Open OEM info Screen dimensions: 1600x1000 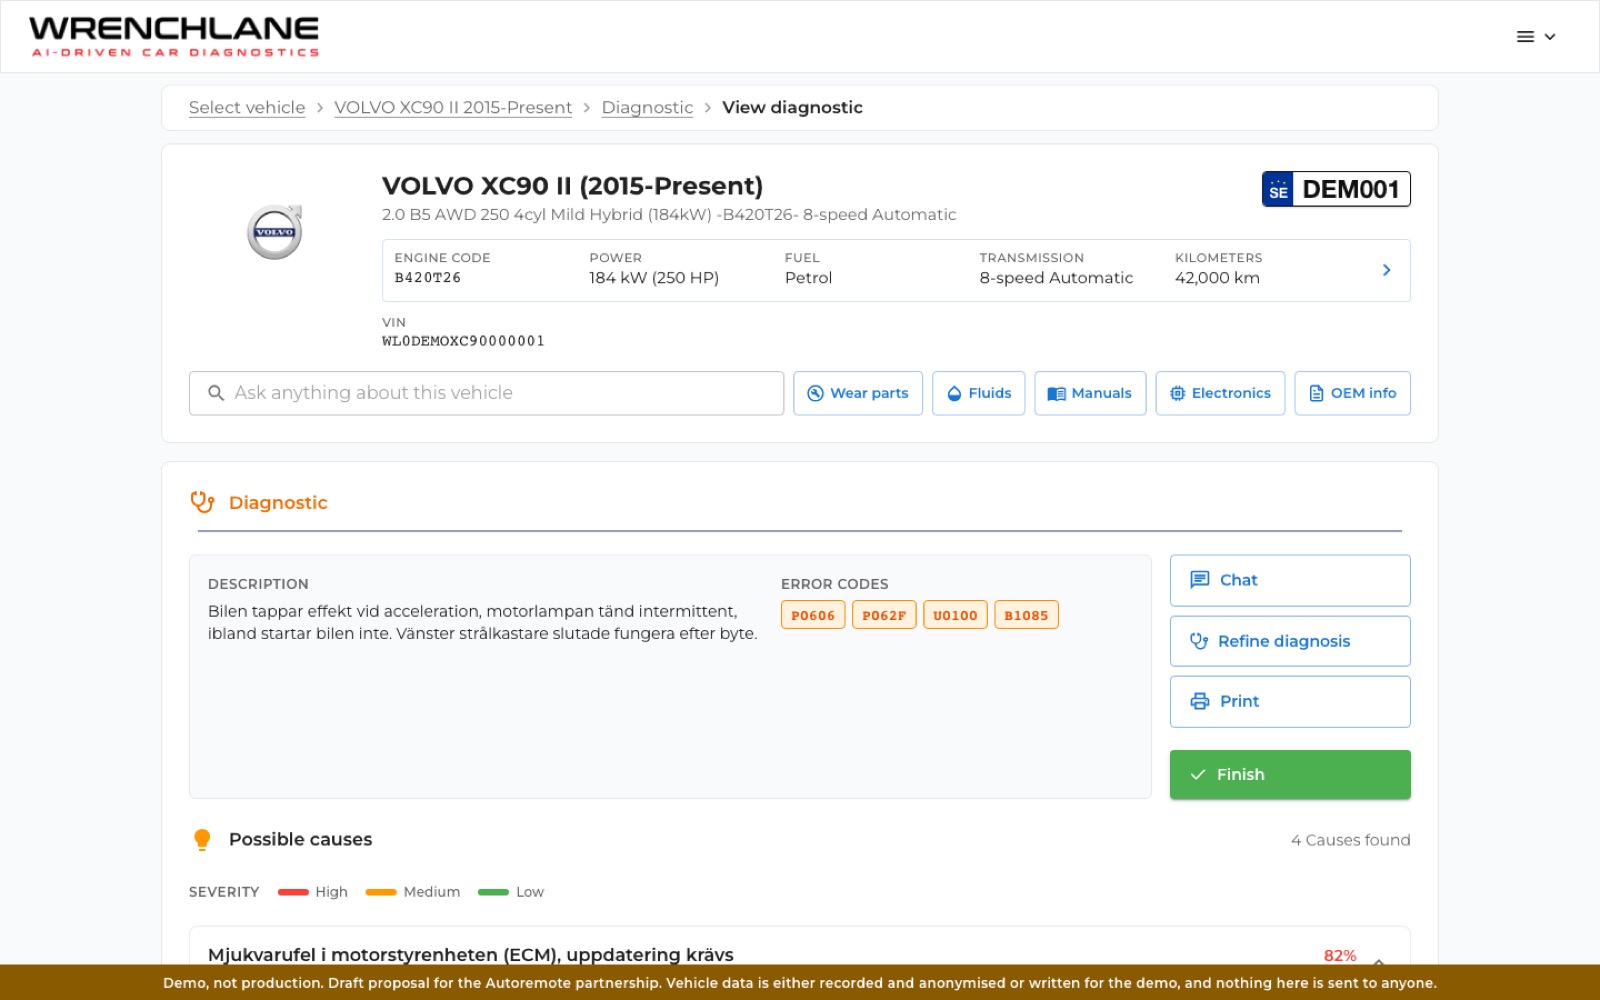tap(1352, 393)
